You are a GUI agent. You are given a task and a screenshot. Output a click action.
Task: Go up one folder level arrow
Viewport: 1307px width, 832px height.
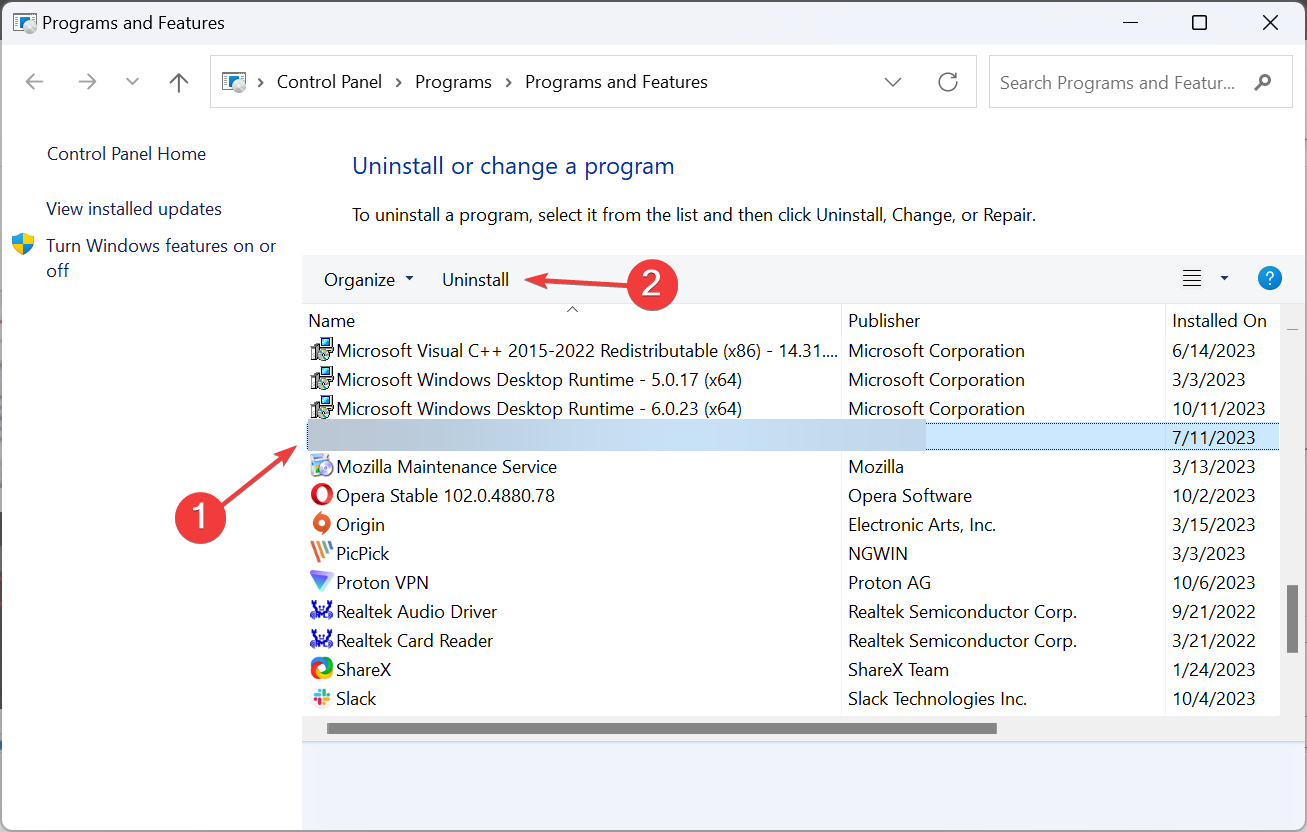pos(179,82)
